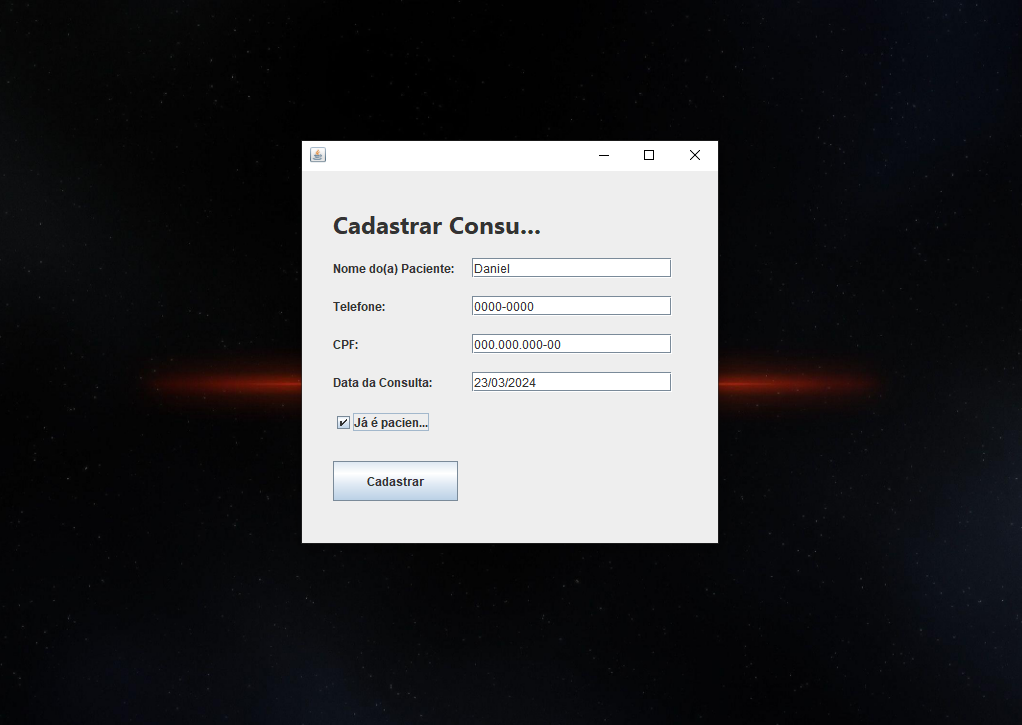Click the consultation date field 23/03/2024

[570, 382]
